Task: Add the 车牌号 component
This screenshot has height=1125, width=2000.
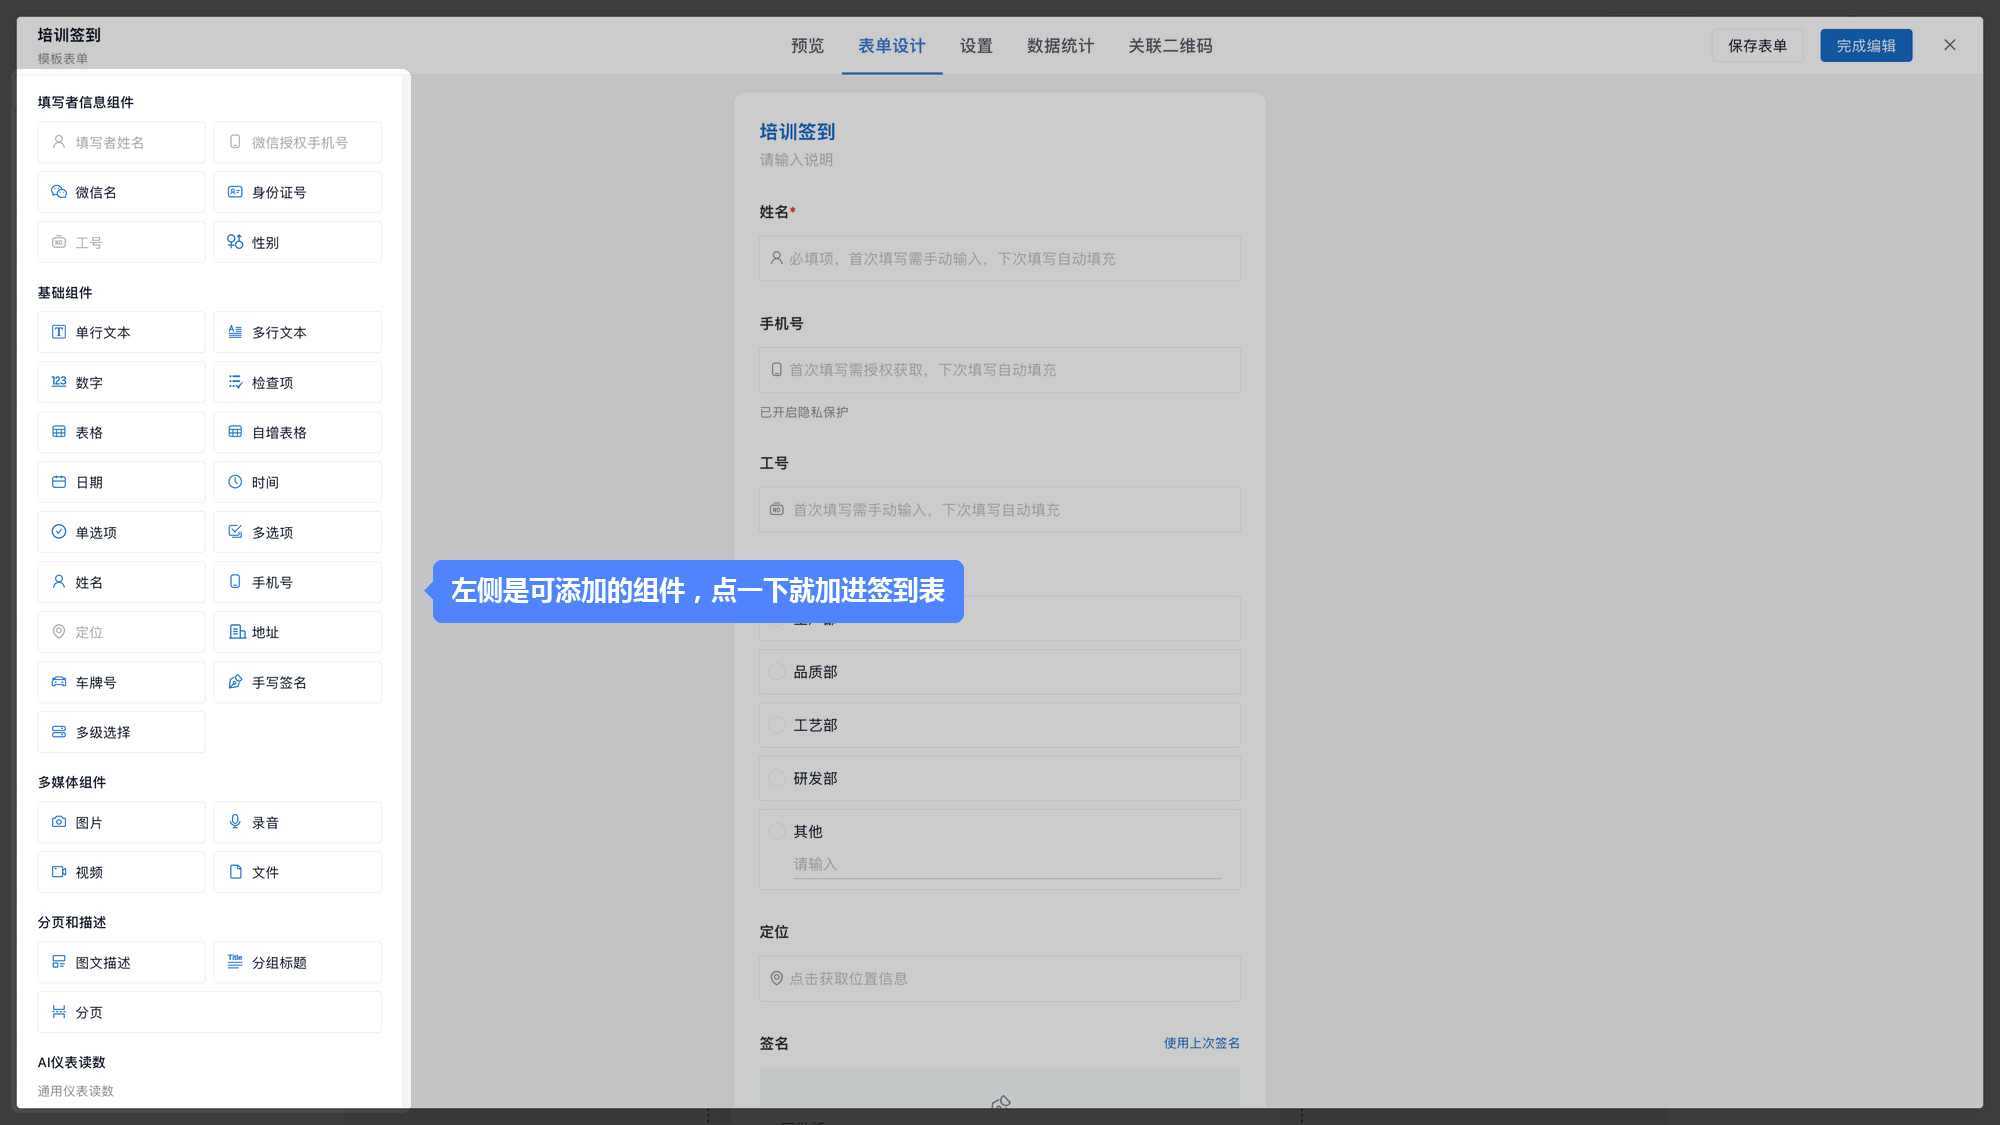Action: coord(121,682)
